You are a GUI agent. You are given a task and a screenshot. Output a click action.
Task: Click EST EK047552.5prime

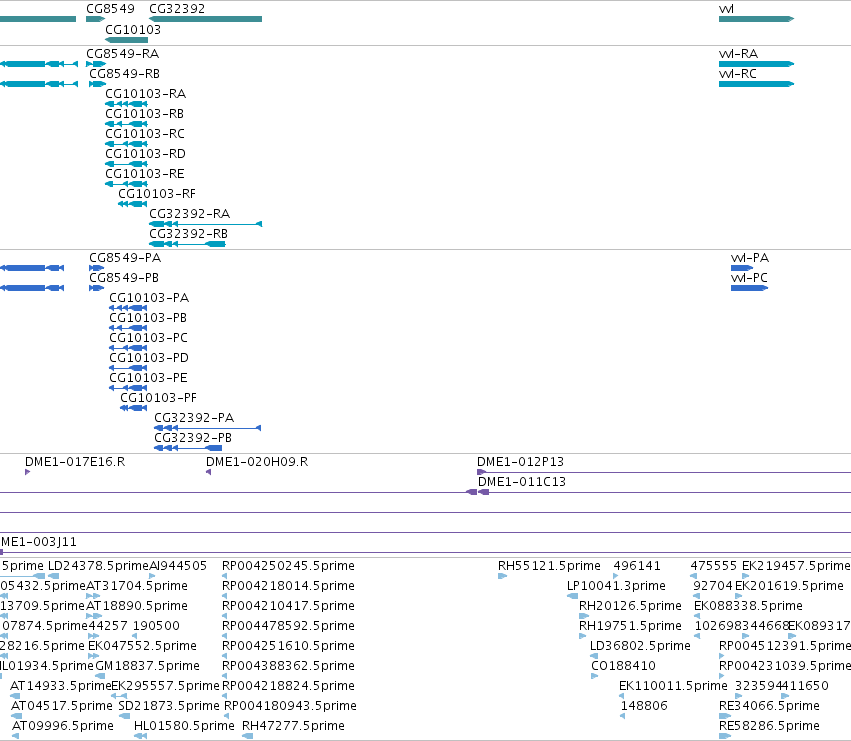click(x=142, y=647)
